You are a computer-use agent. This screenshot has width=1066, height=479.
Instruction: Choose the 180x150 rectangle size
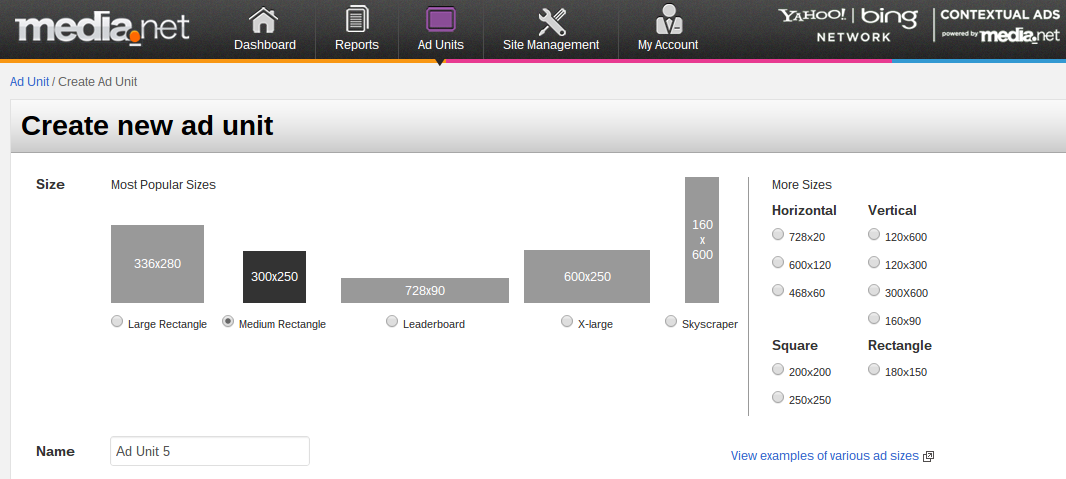pyautogui.click(x=874, y=369)
